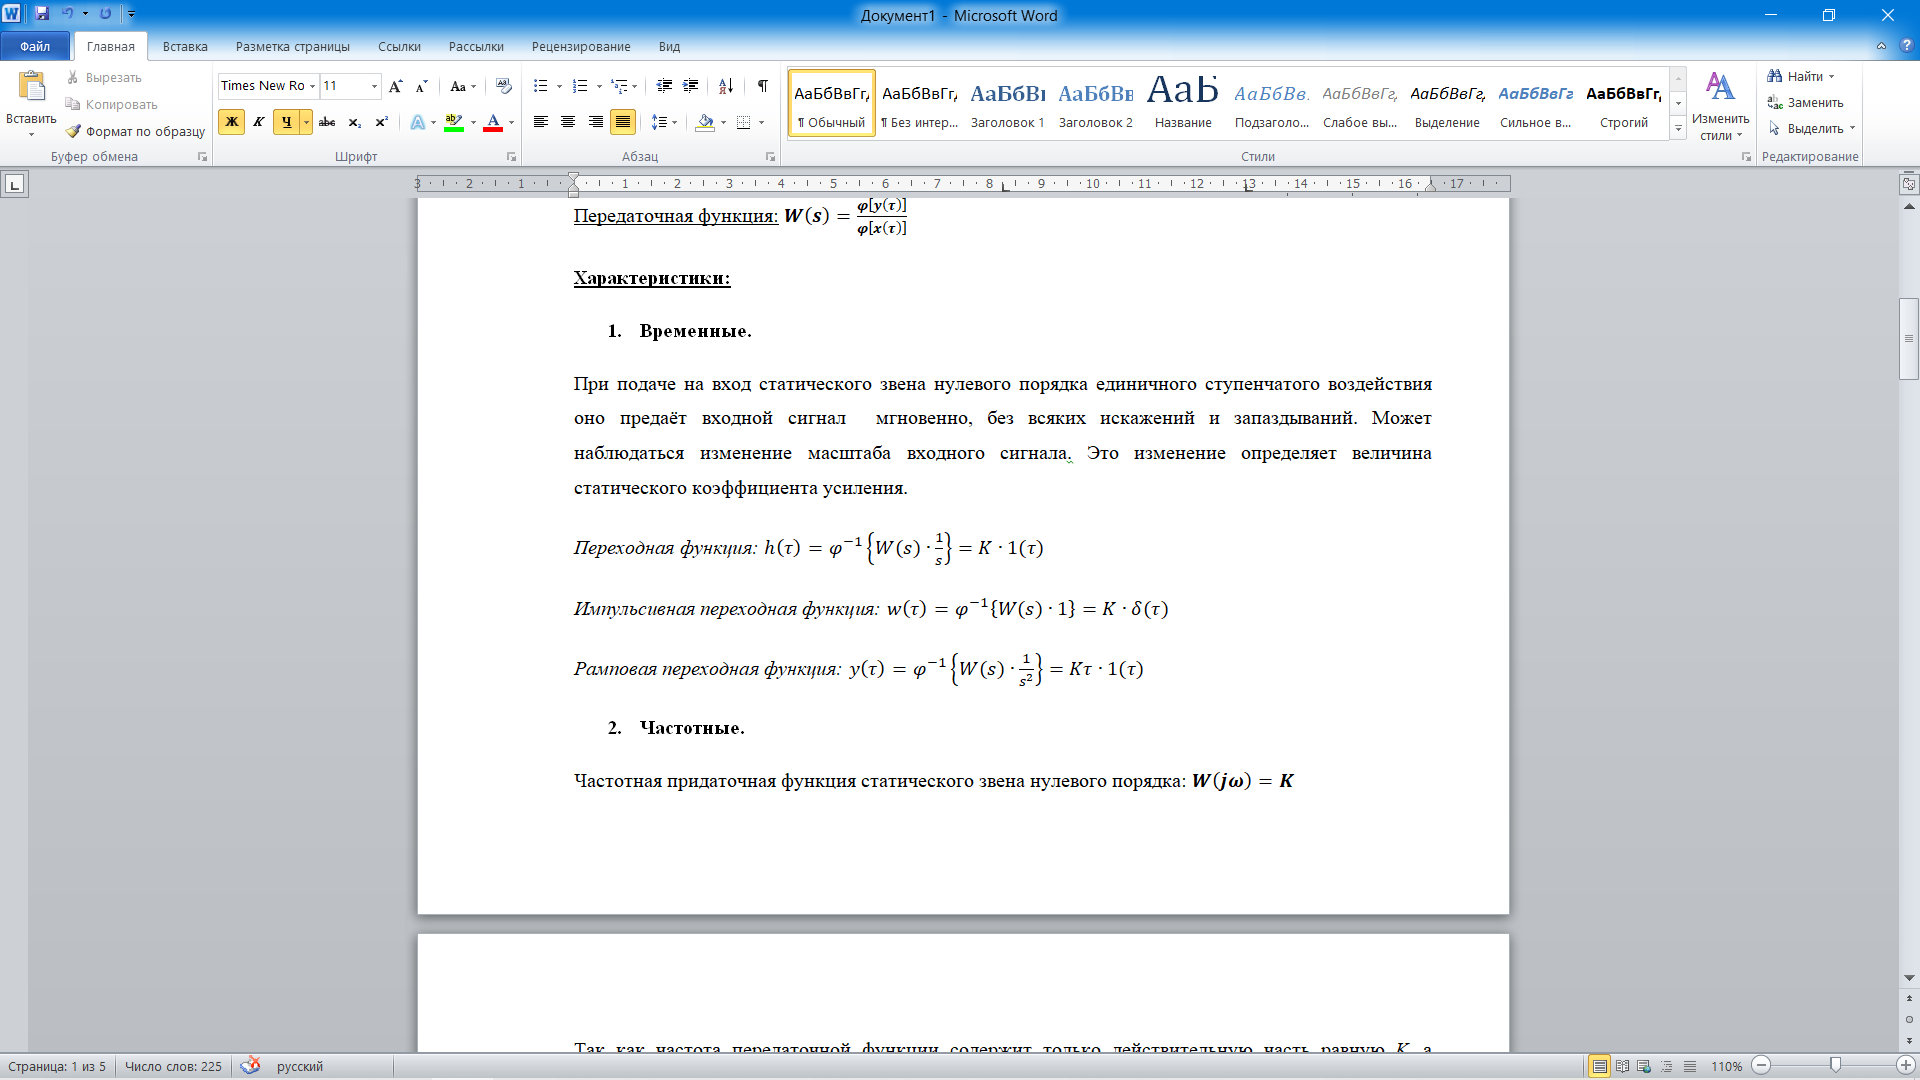Switch to Ссылки tab

[399, 46]
